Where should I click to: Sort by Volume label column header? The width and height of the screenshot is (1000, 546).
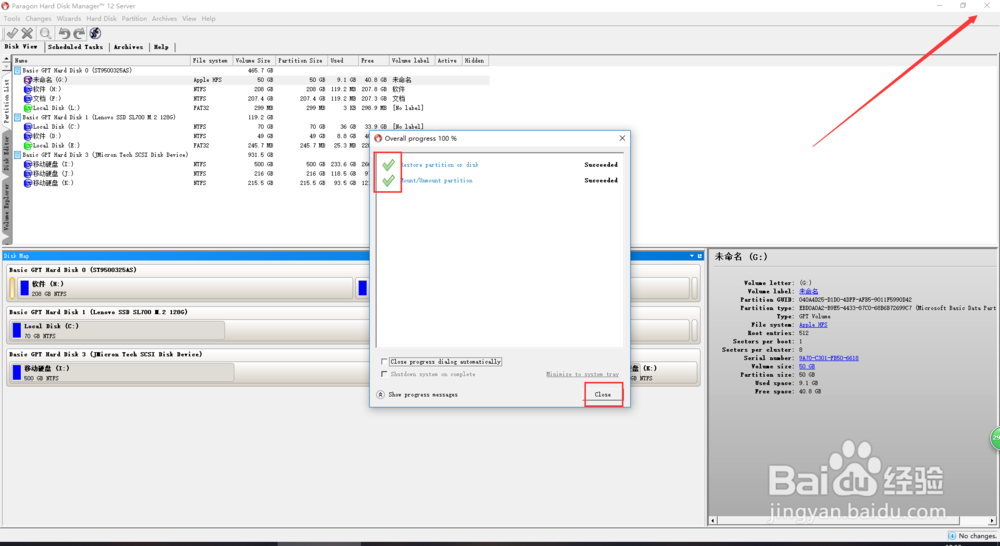[412, 61]
